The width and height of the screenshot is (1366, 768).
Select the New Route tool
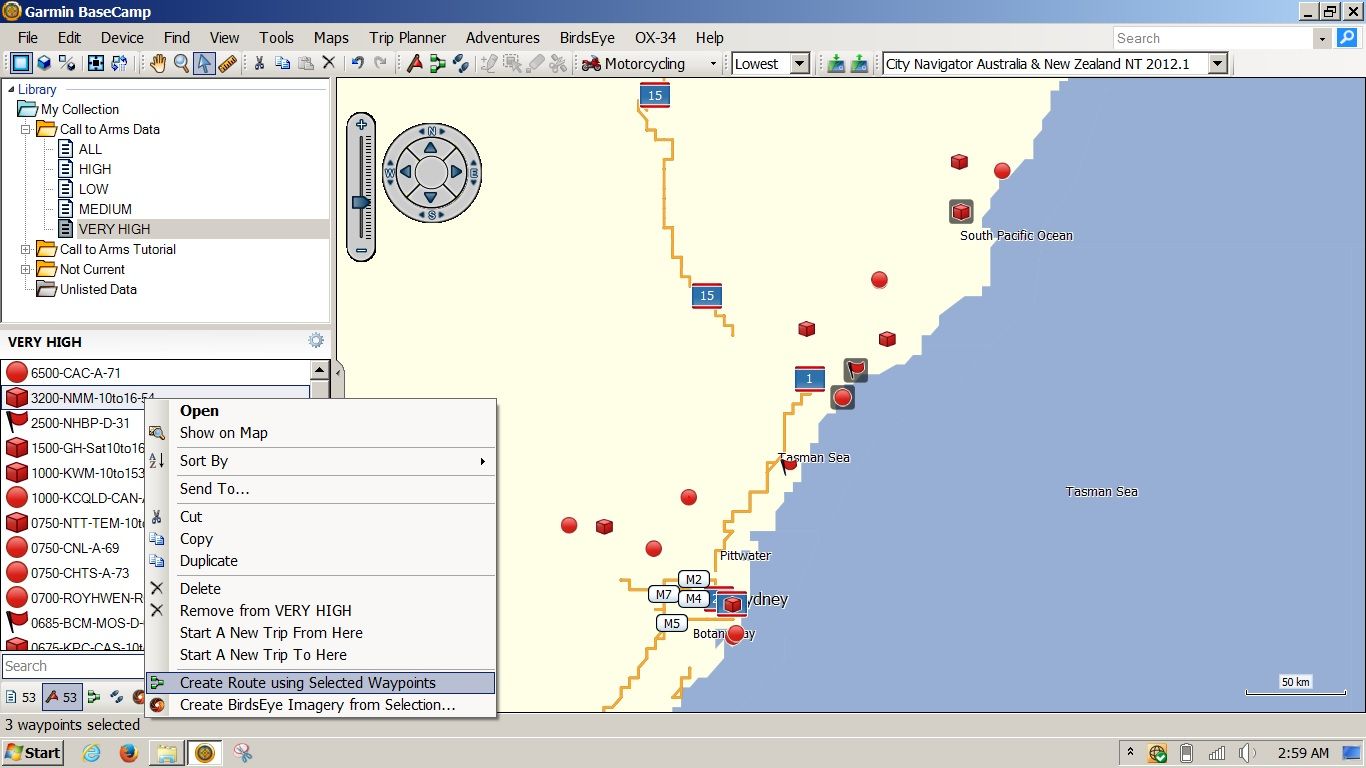(x=437, y=63)
